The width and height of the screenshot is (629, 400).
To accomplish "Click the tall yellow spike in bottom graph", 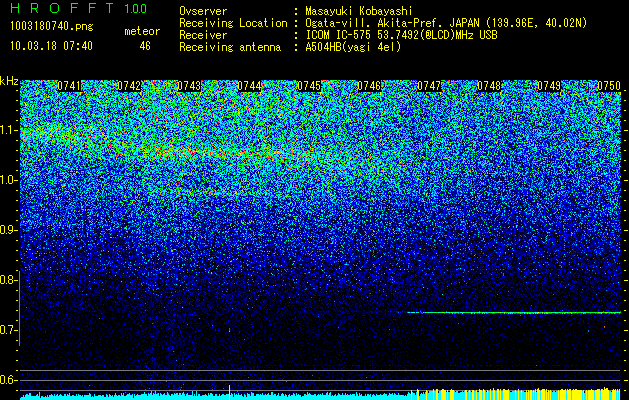I will tap(229, 392).
